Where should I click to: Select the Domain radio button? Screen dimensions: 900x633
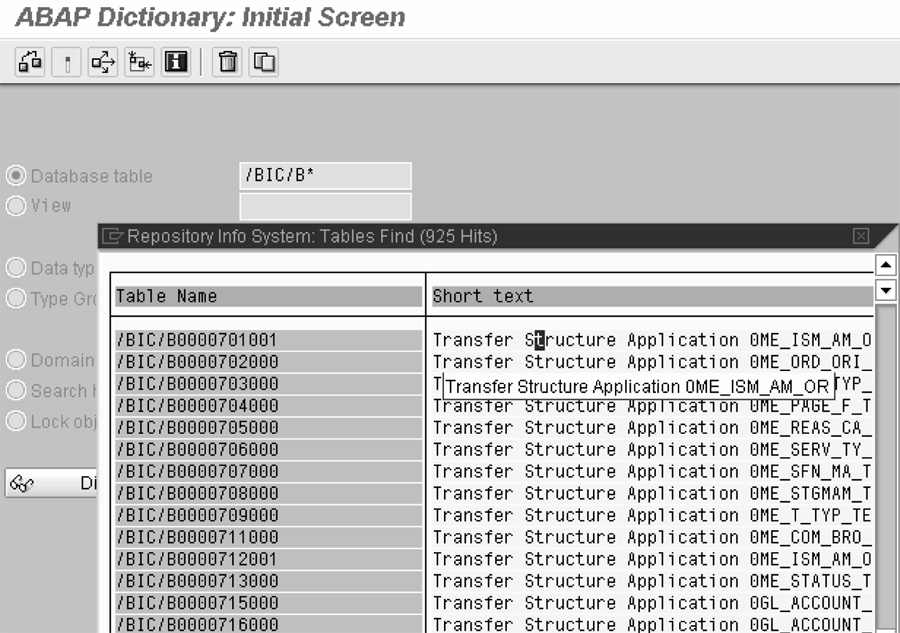16,360
